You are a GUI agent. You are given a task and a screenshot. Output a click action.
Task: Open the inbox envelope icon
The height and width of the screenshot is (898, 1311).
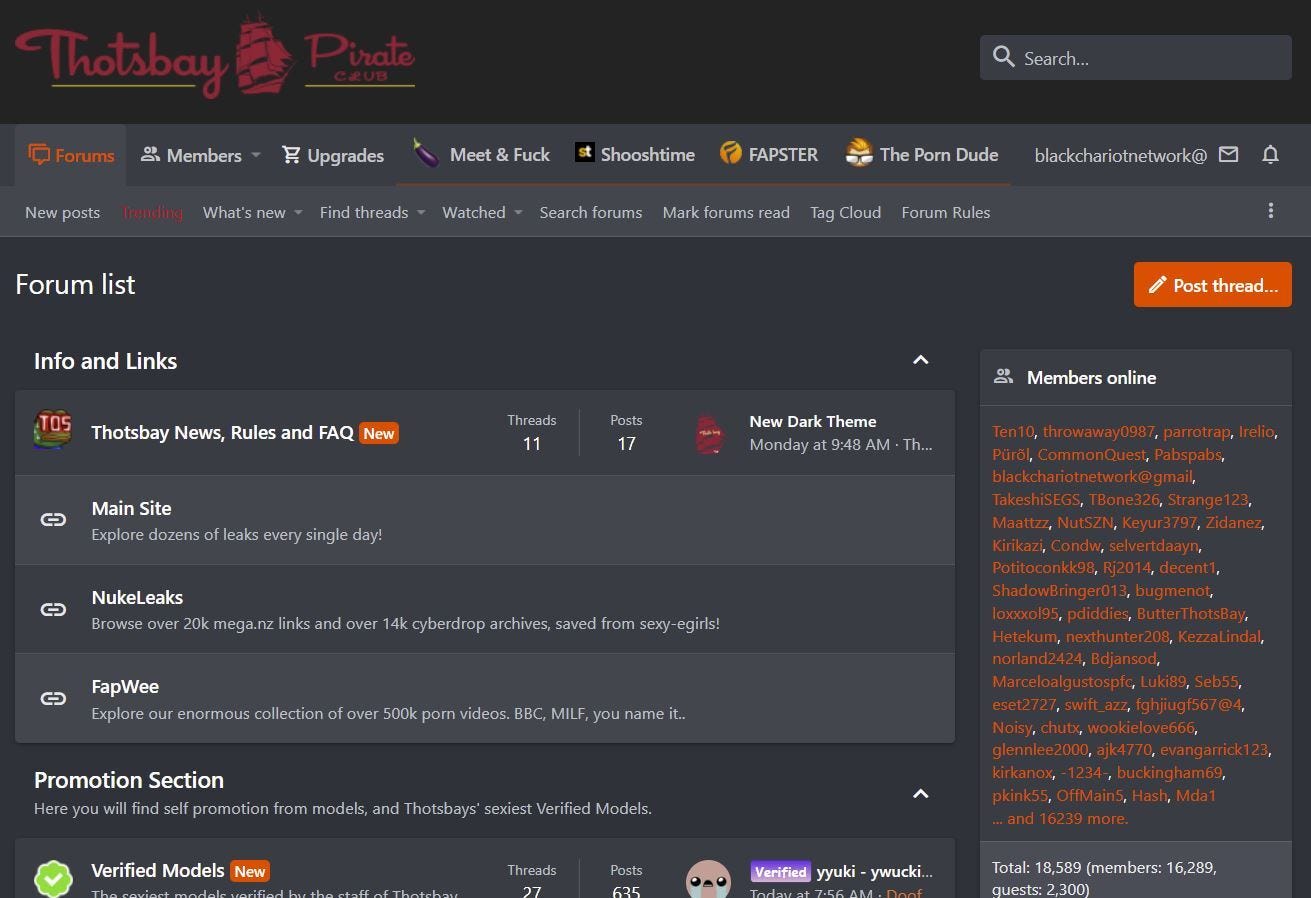[x=1229, y=154]
